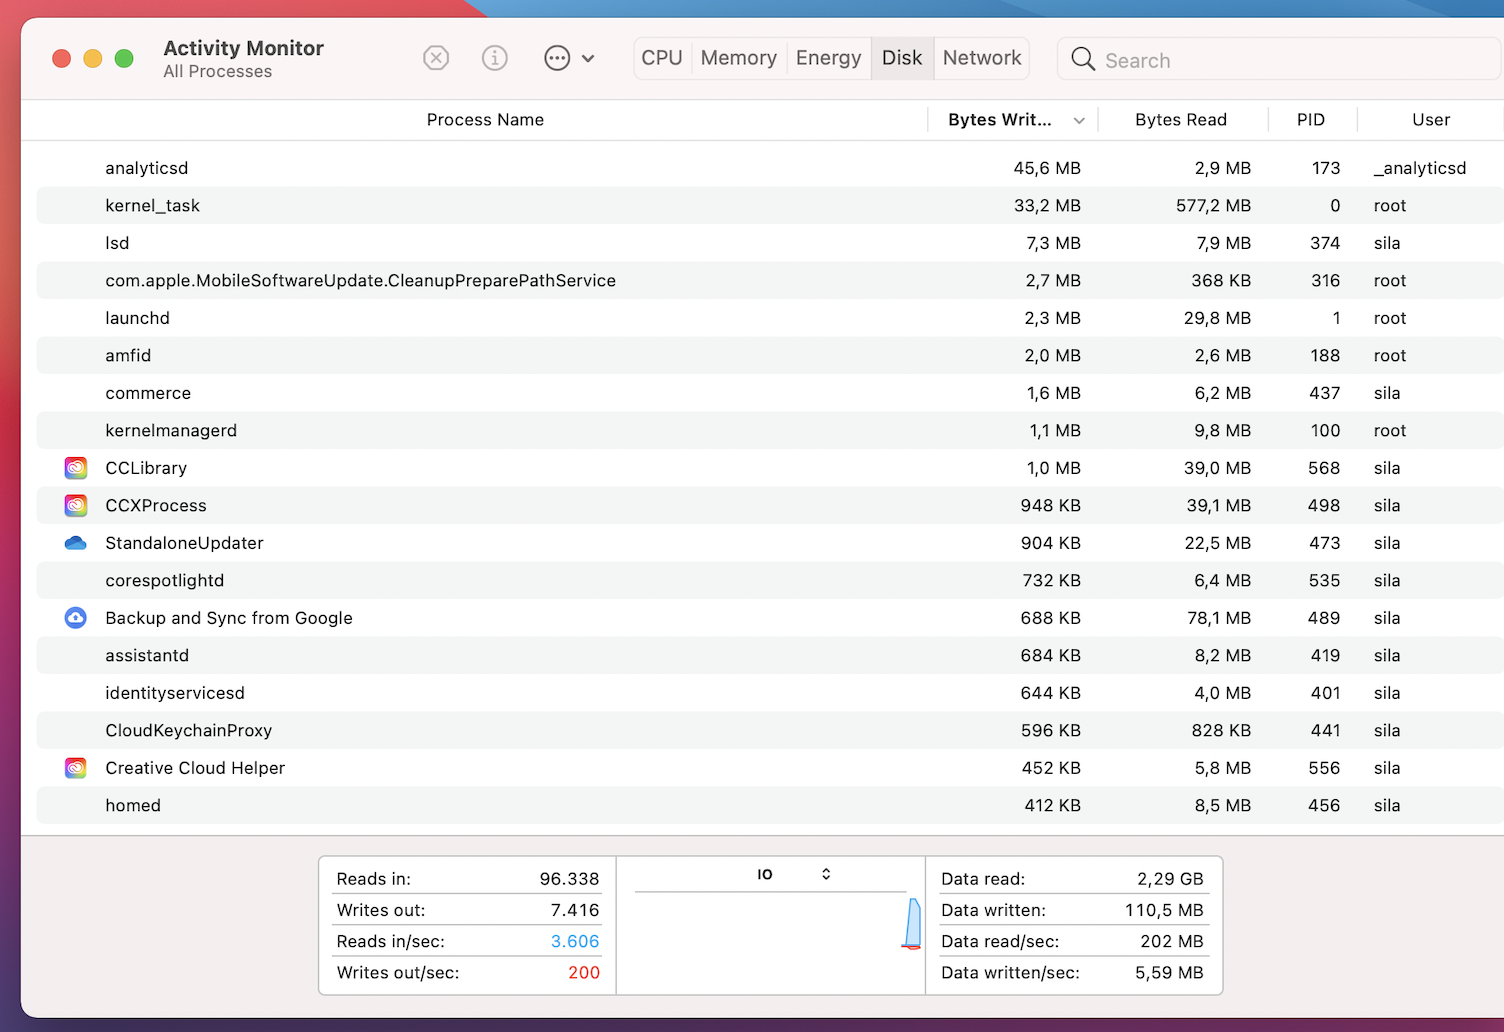Click the StandaloneUpdater OneDrive cloud icon
This screenshot has width=1504, height=1032.
point(76,543)
